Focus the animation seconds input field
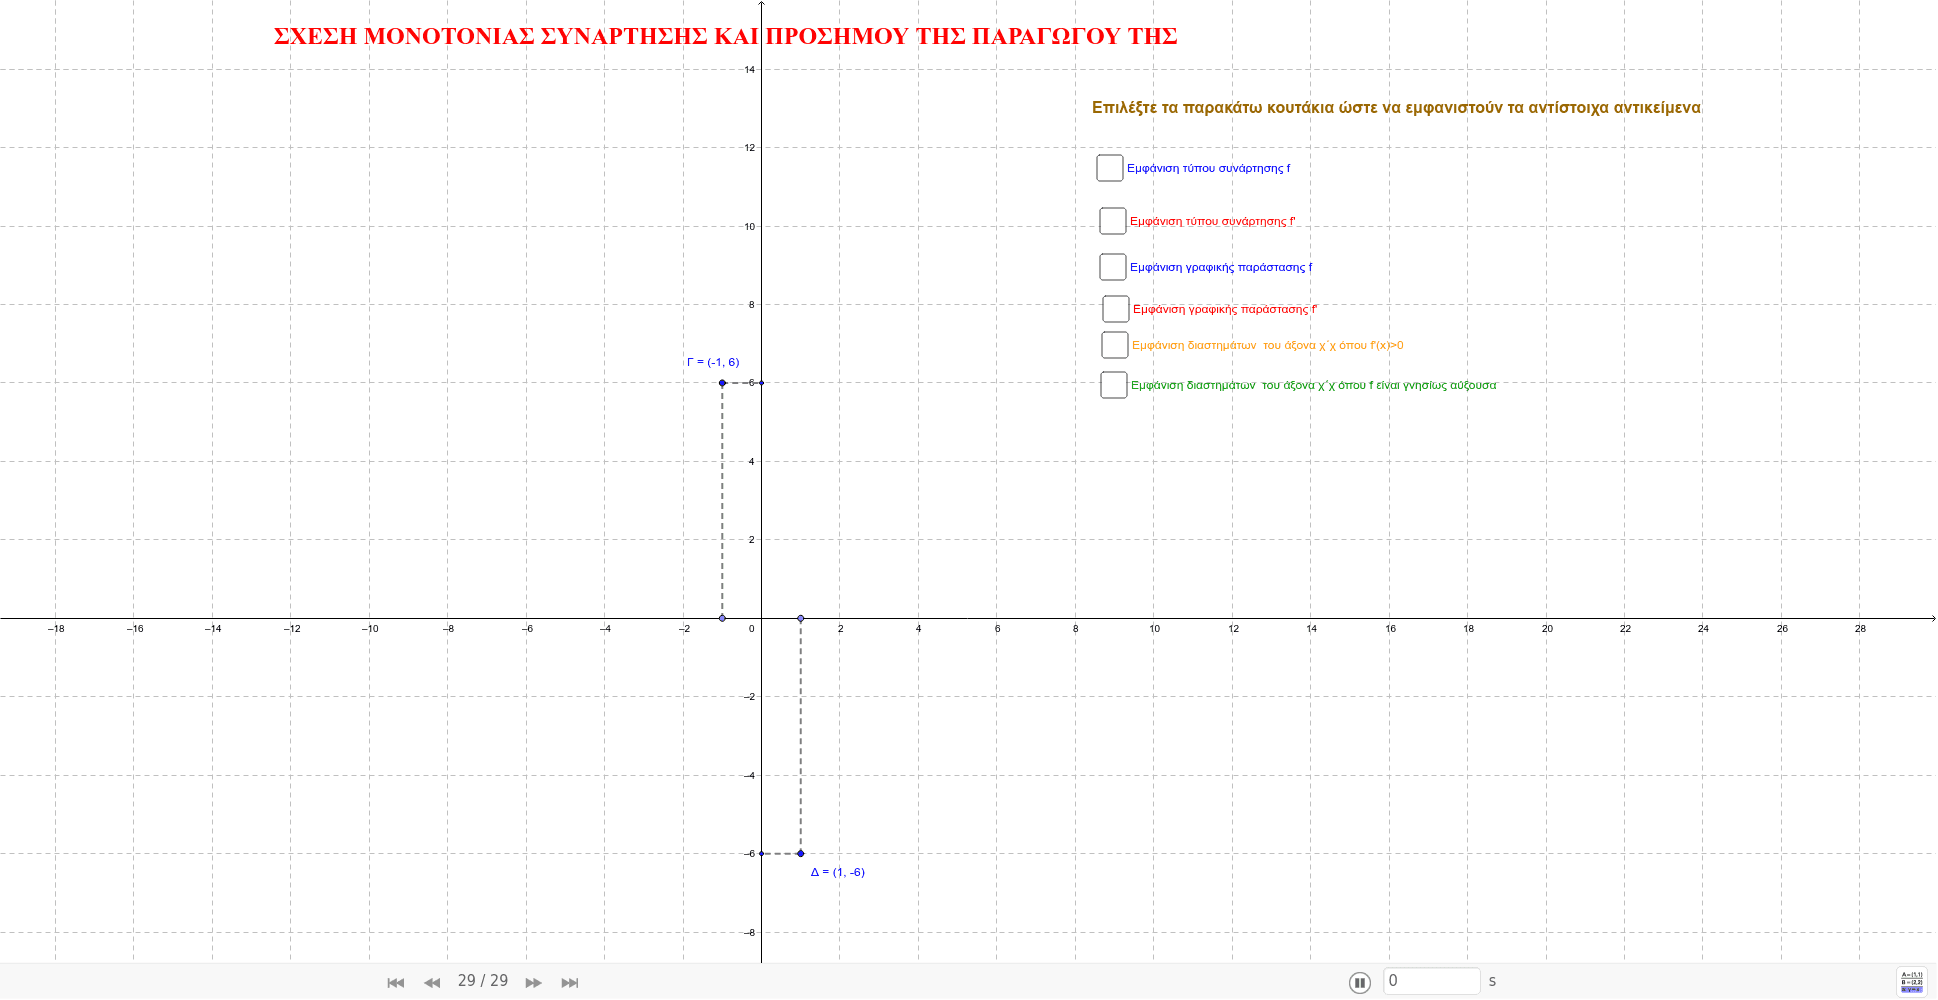The height and width of the screenshot is (1000, 1938). 1432,981
